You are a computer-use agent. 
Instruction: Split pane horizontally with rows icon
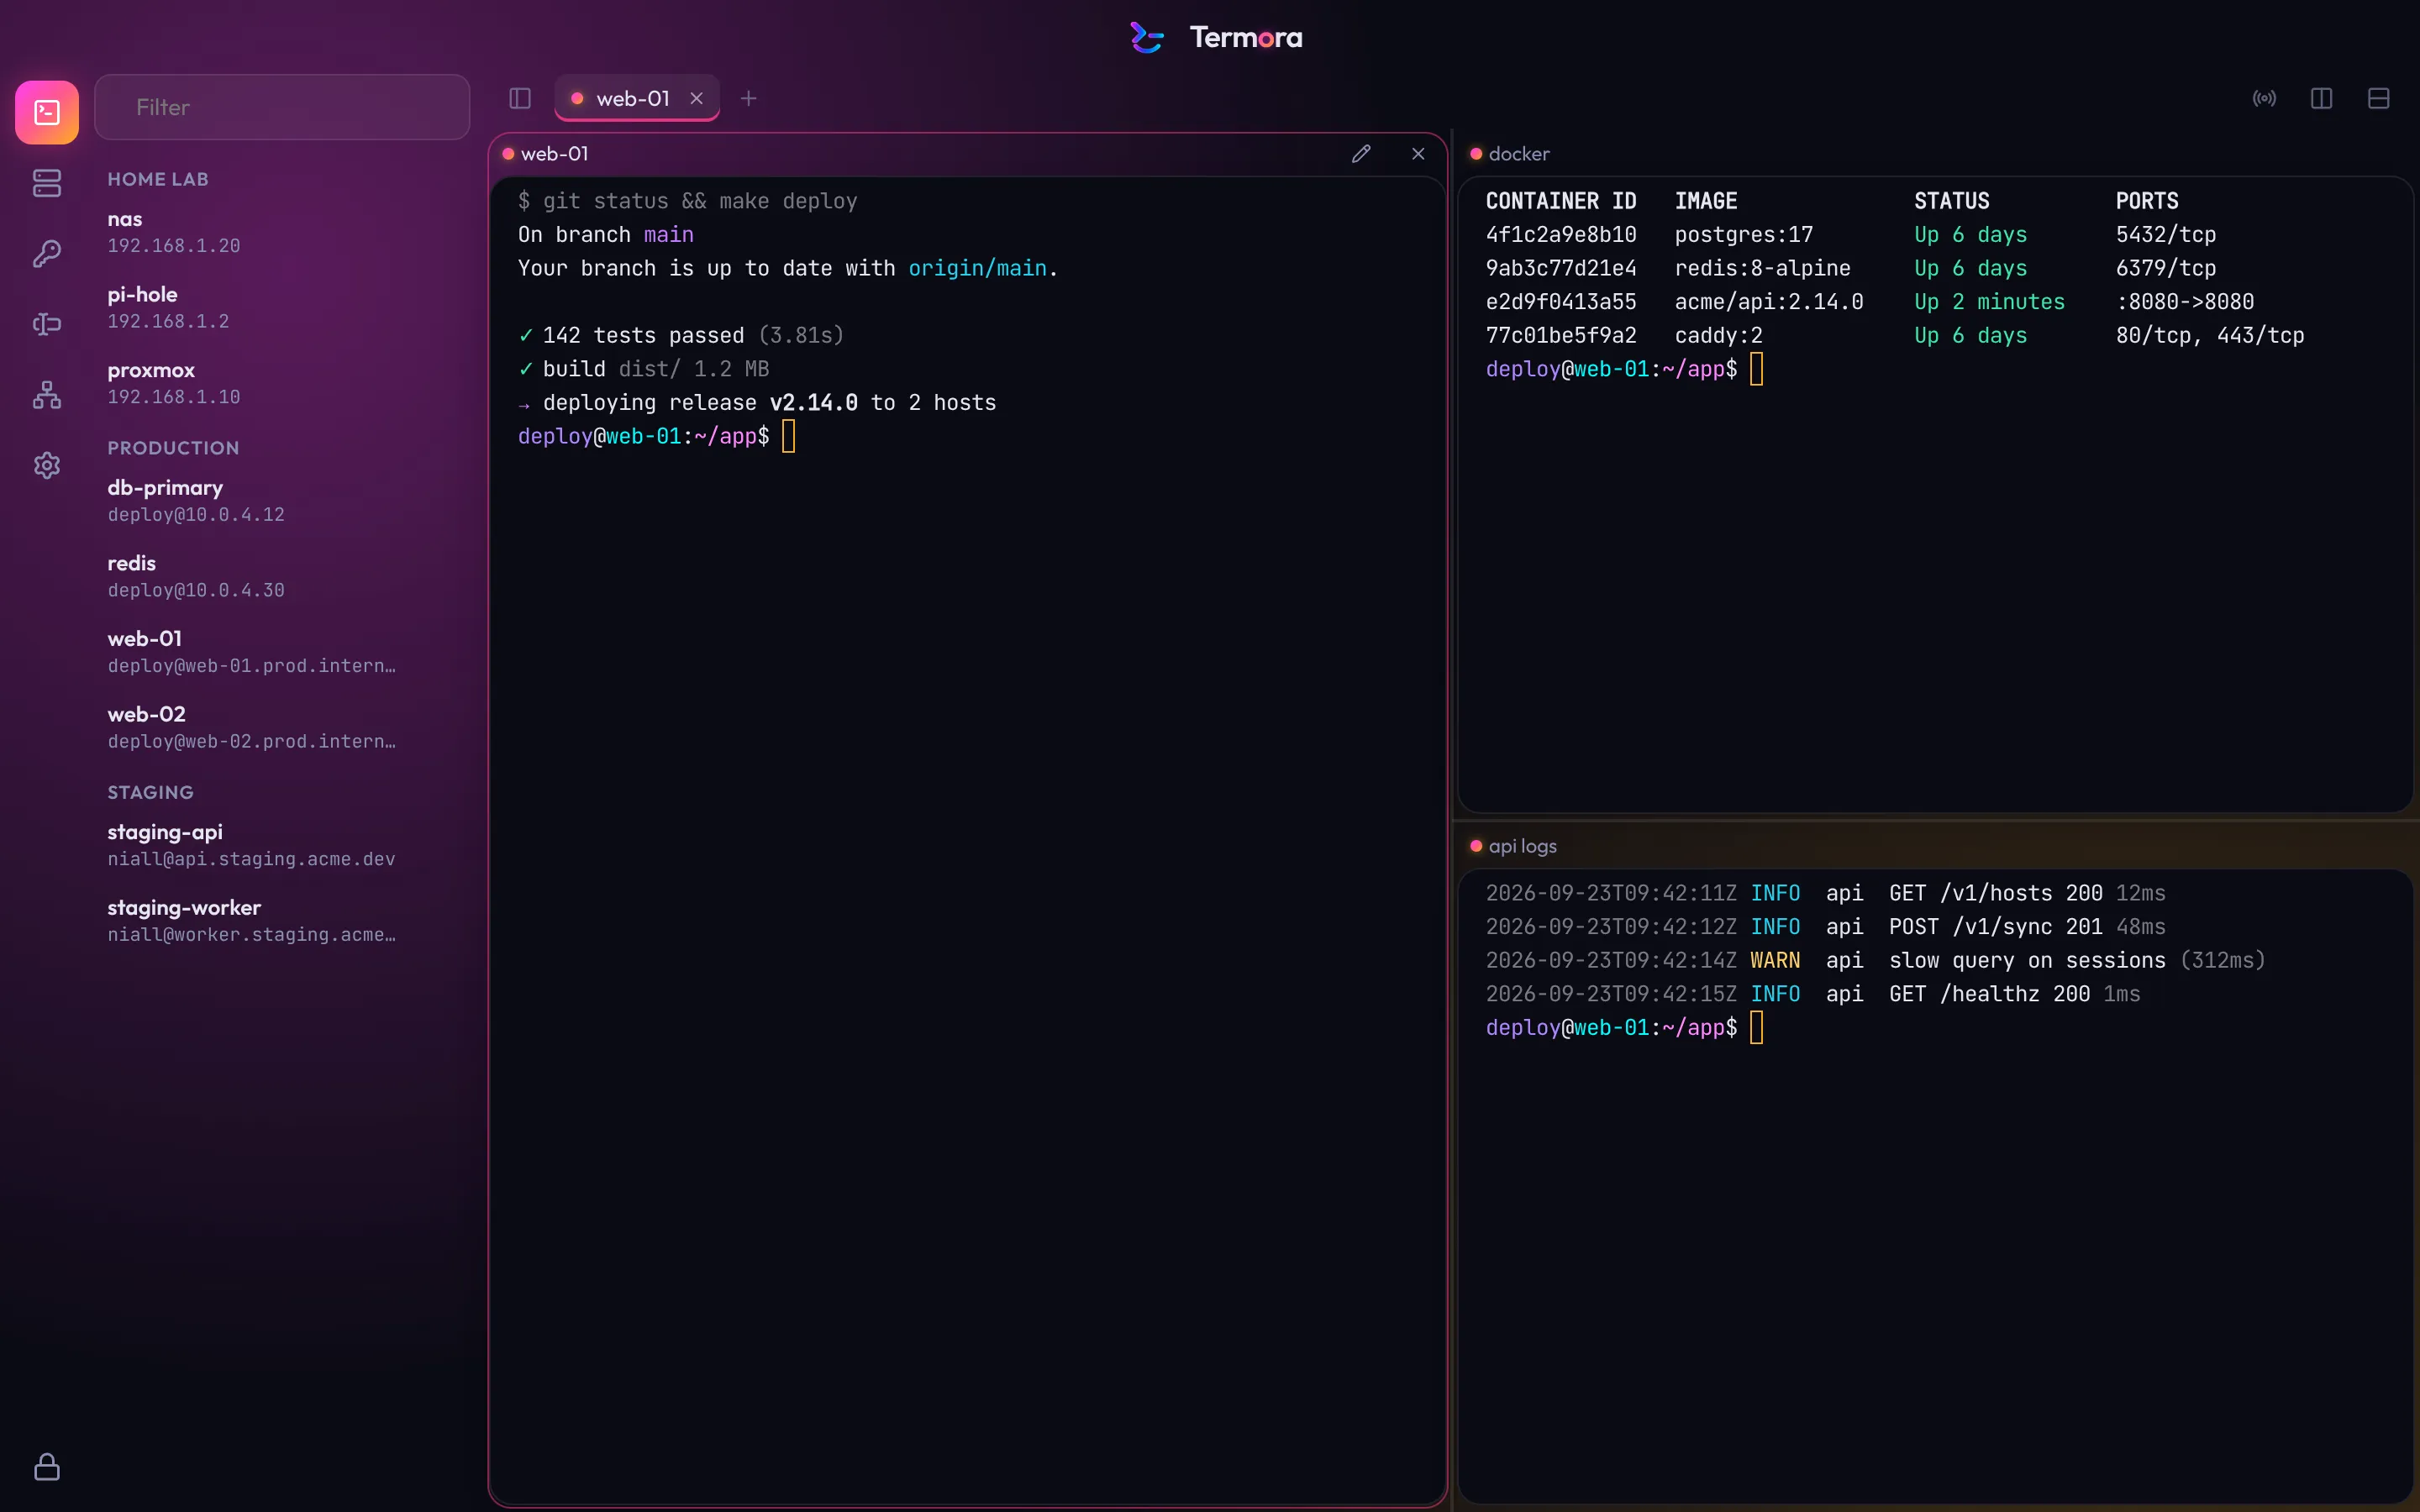(x=2378, y=98)
